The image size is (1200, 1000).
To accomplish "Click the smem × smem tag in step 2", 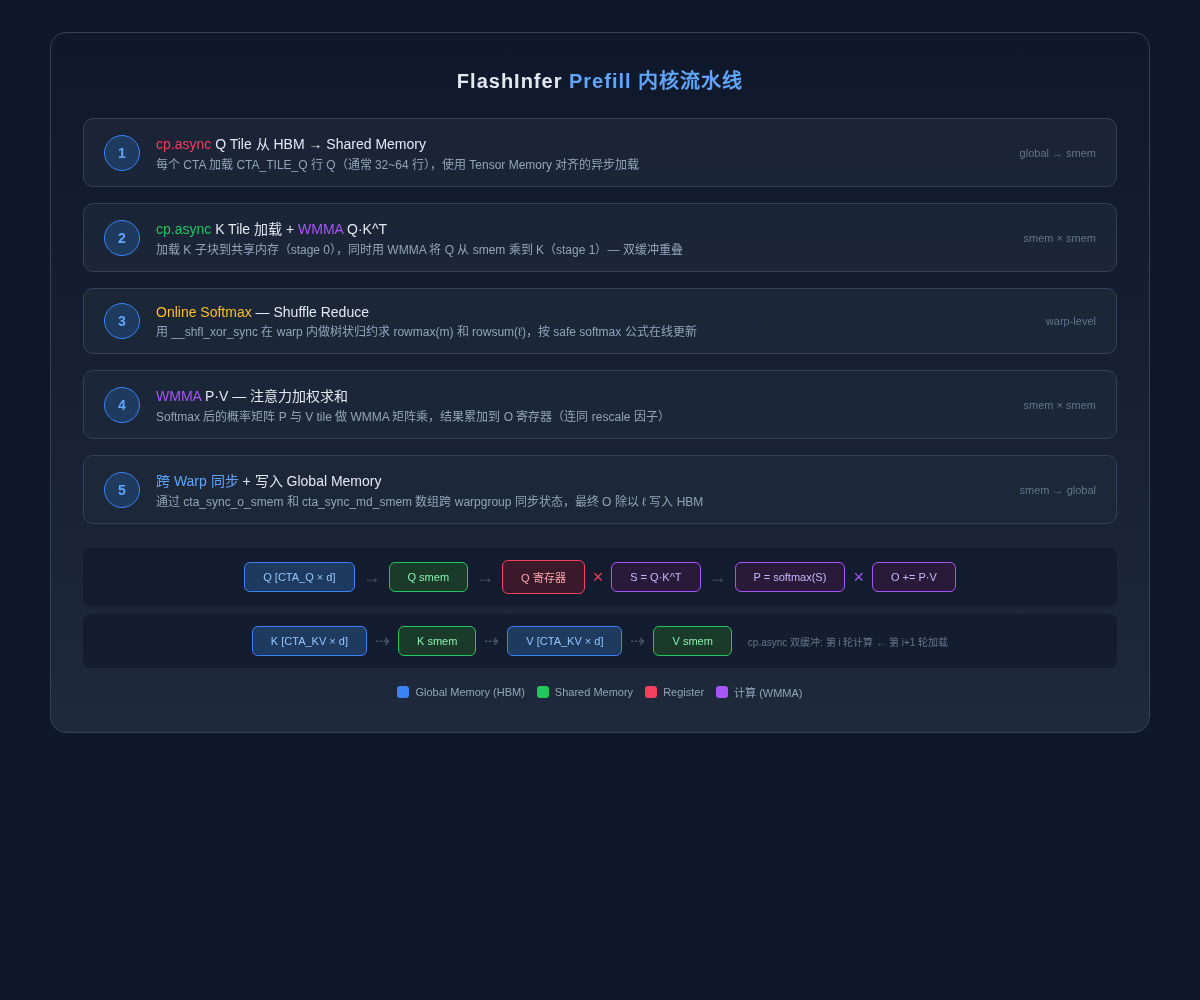I will [1059, 238].
